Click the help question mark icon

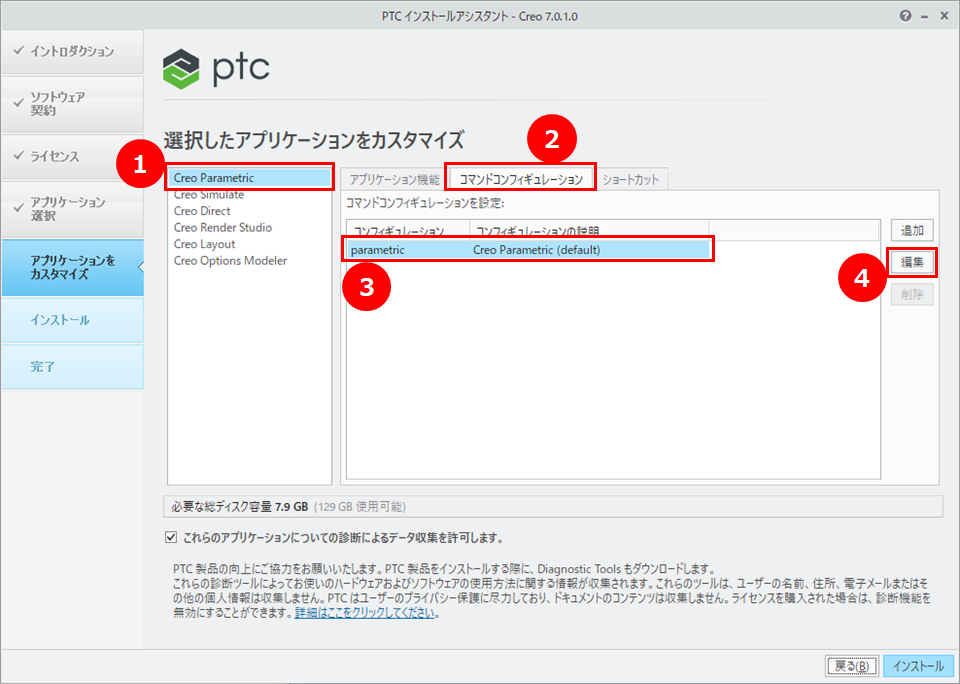(x=906, y=16)
